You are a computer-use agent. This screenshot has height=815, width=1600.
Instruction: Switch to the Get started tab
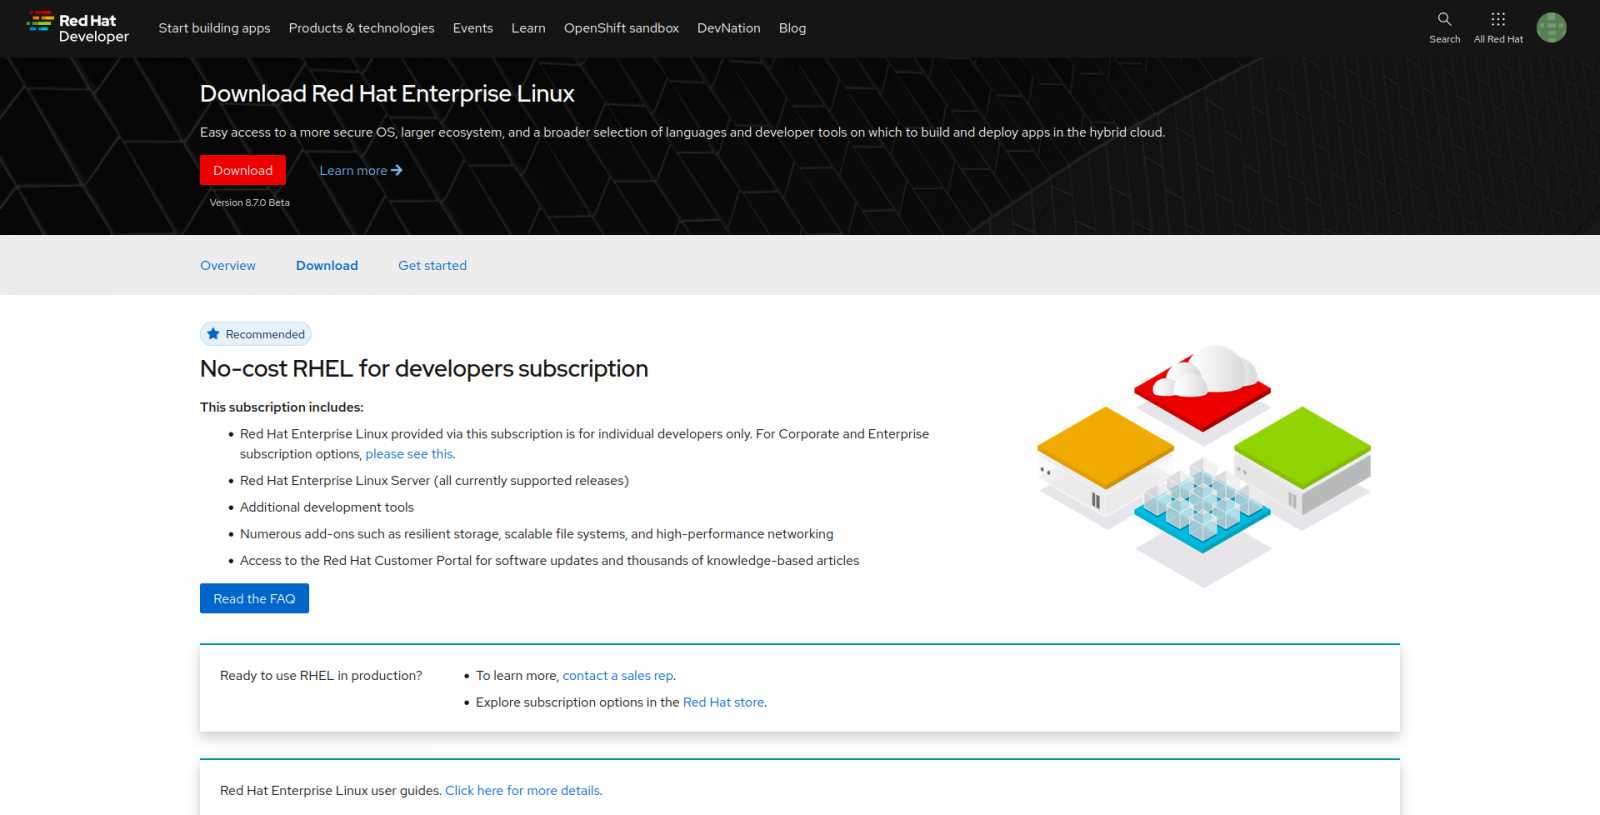(432, 265)
